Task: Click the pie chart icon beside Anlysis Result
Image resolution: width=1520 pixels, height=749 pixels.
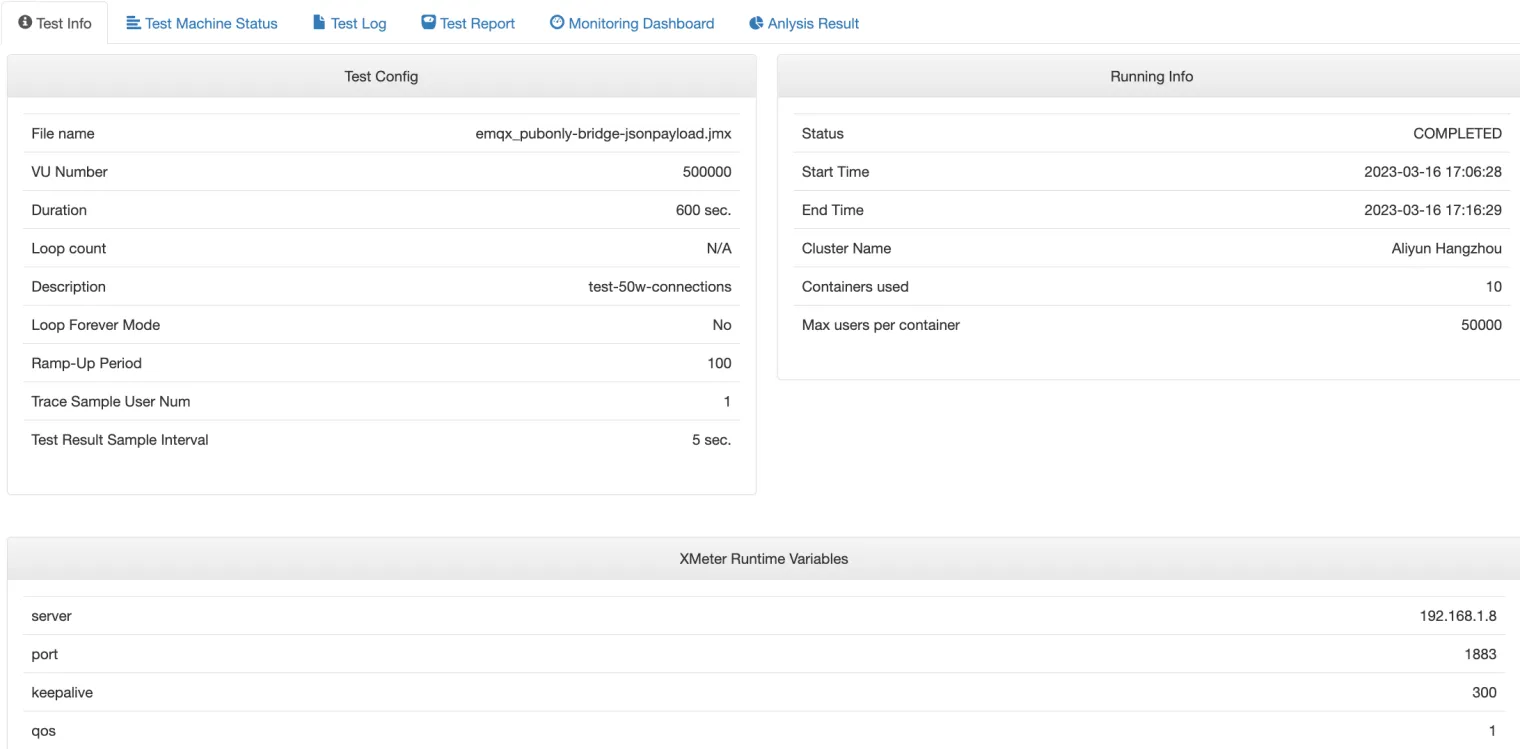Action: (756, 23)
